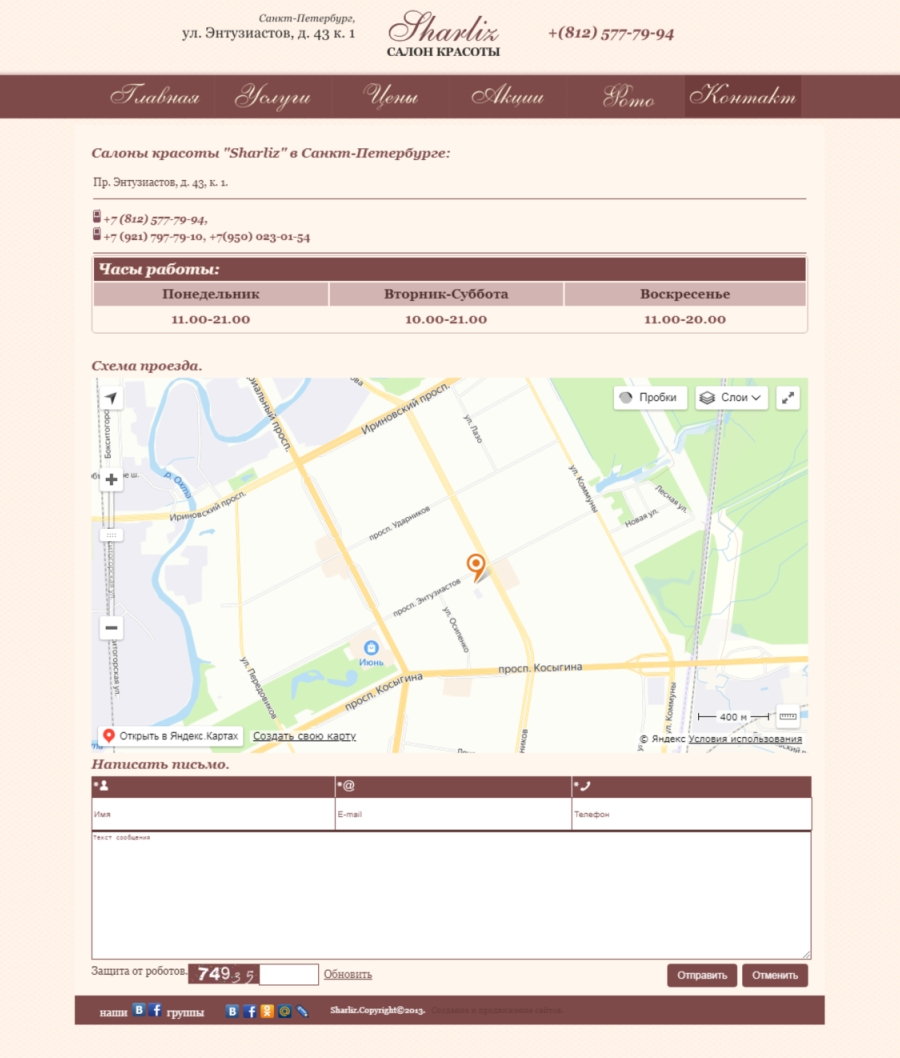
Task: Open the Главная menu page
Action: [x=154, y=96]
